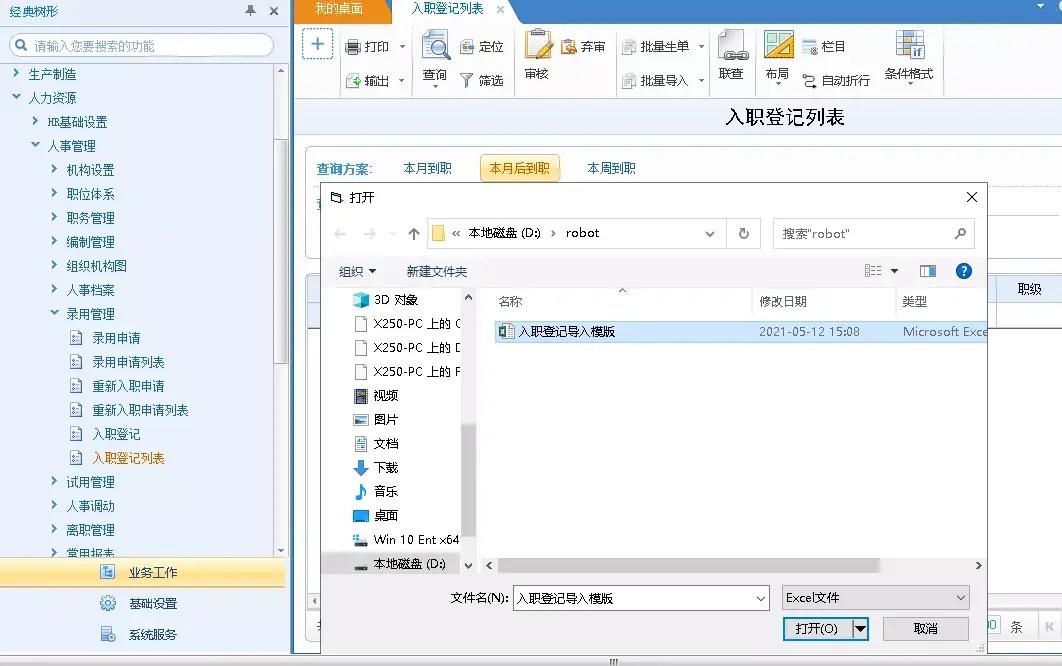Click the help question mark icon
The image size is (1062, 666).
point(963,271)
